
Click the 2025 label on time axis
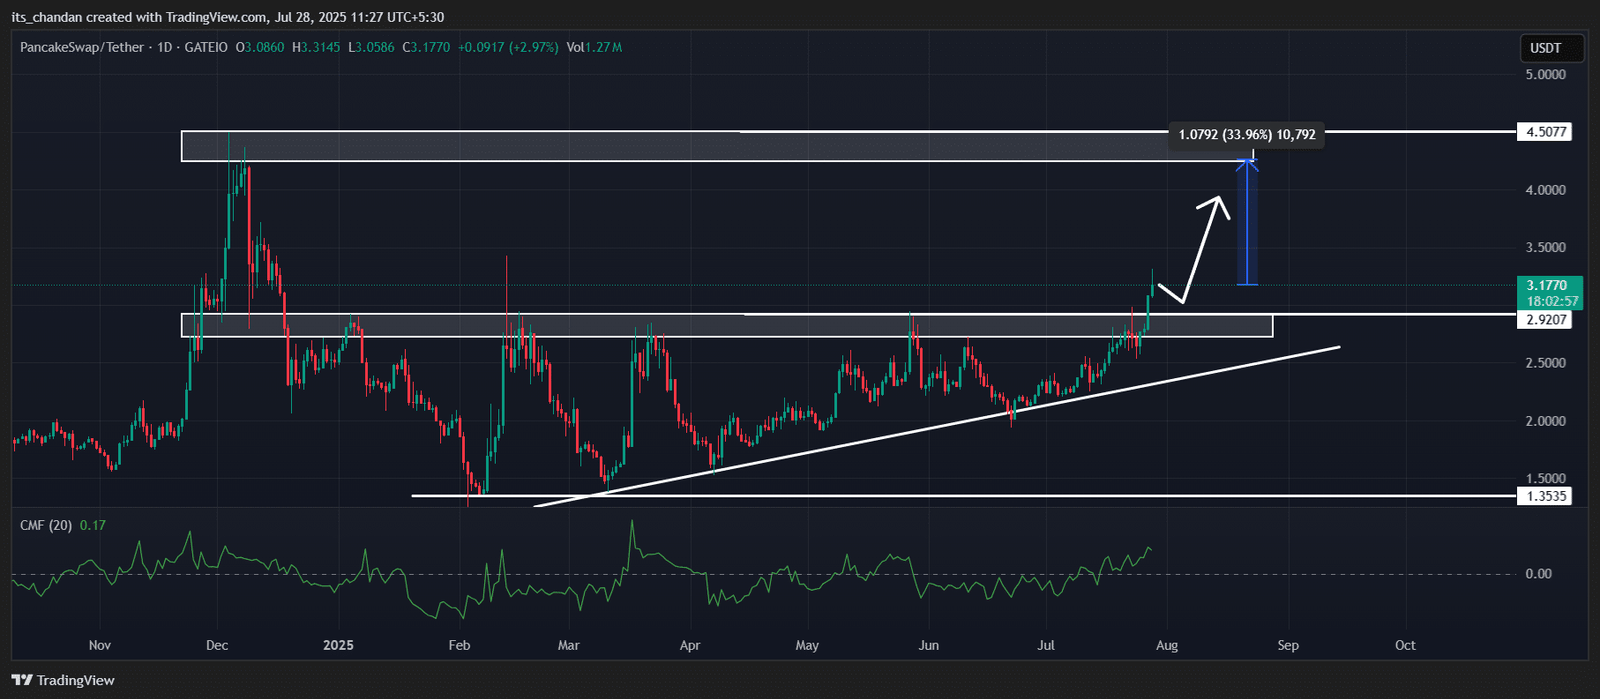pos(339,645)
